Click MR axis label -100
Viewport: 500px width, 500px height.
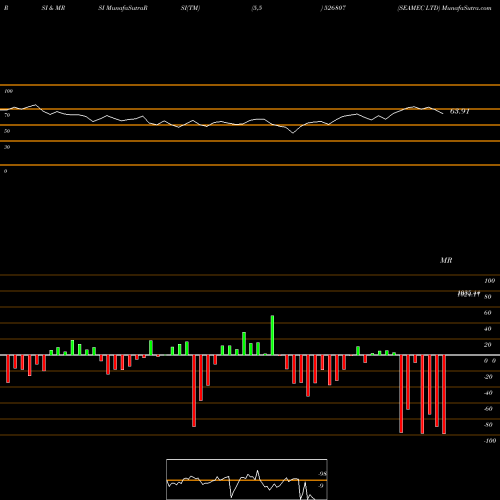490,441
